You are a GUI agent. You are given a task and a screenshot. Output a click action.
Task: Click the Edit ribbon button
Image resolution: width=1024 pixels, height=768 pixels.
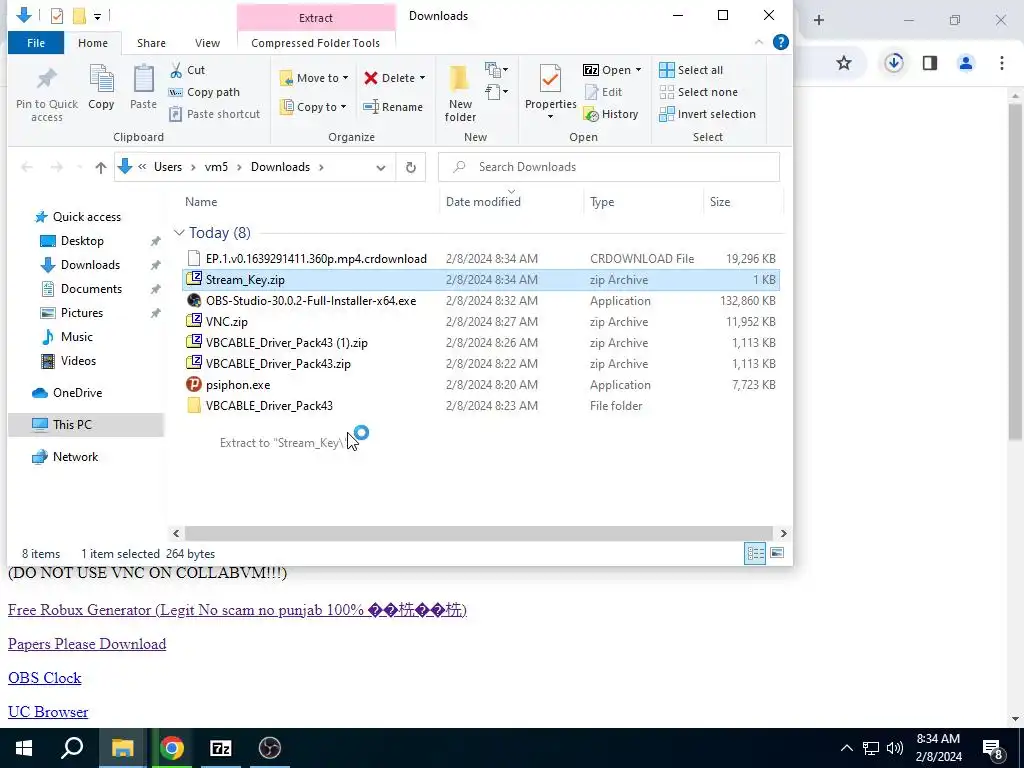coord(603,92)
